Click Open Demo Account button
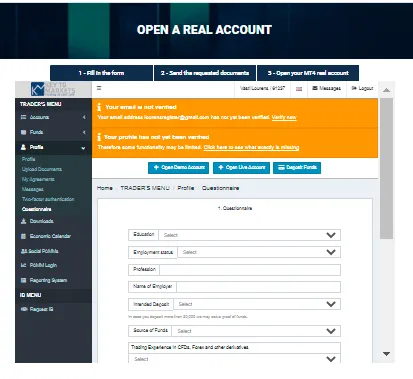The width and height of the screenshot is (413, 379). [178, 168]
